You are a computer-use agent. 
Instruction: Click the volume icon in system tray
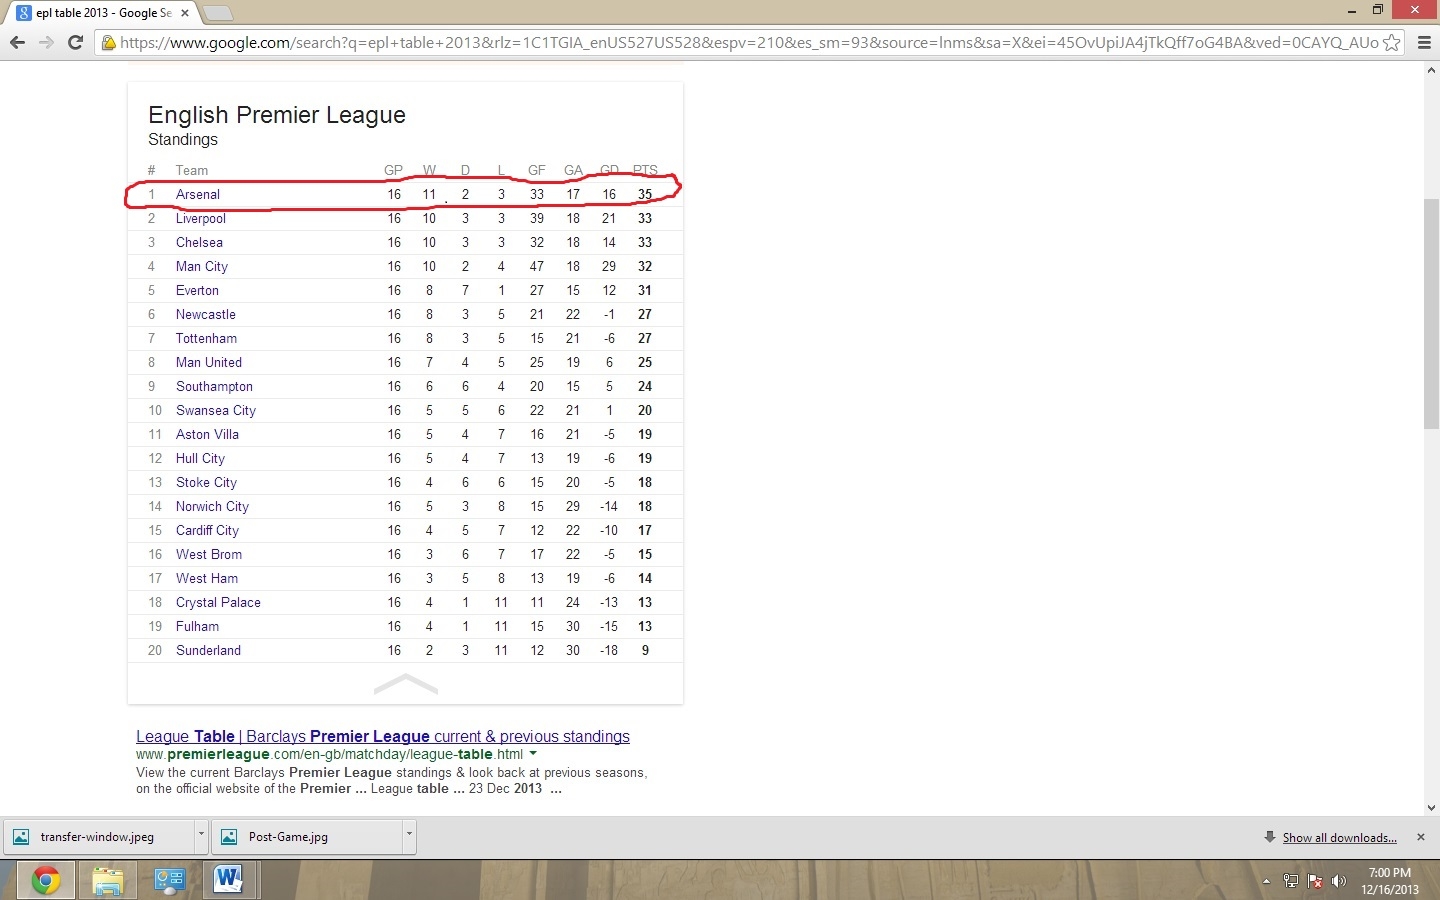point(1339,881)
